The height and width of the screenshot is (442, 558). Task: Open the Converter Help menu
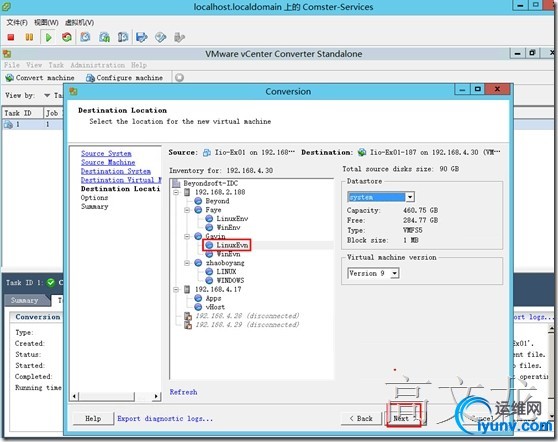pyautogui.click(x=139, y=65)
